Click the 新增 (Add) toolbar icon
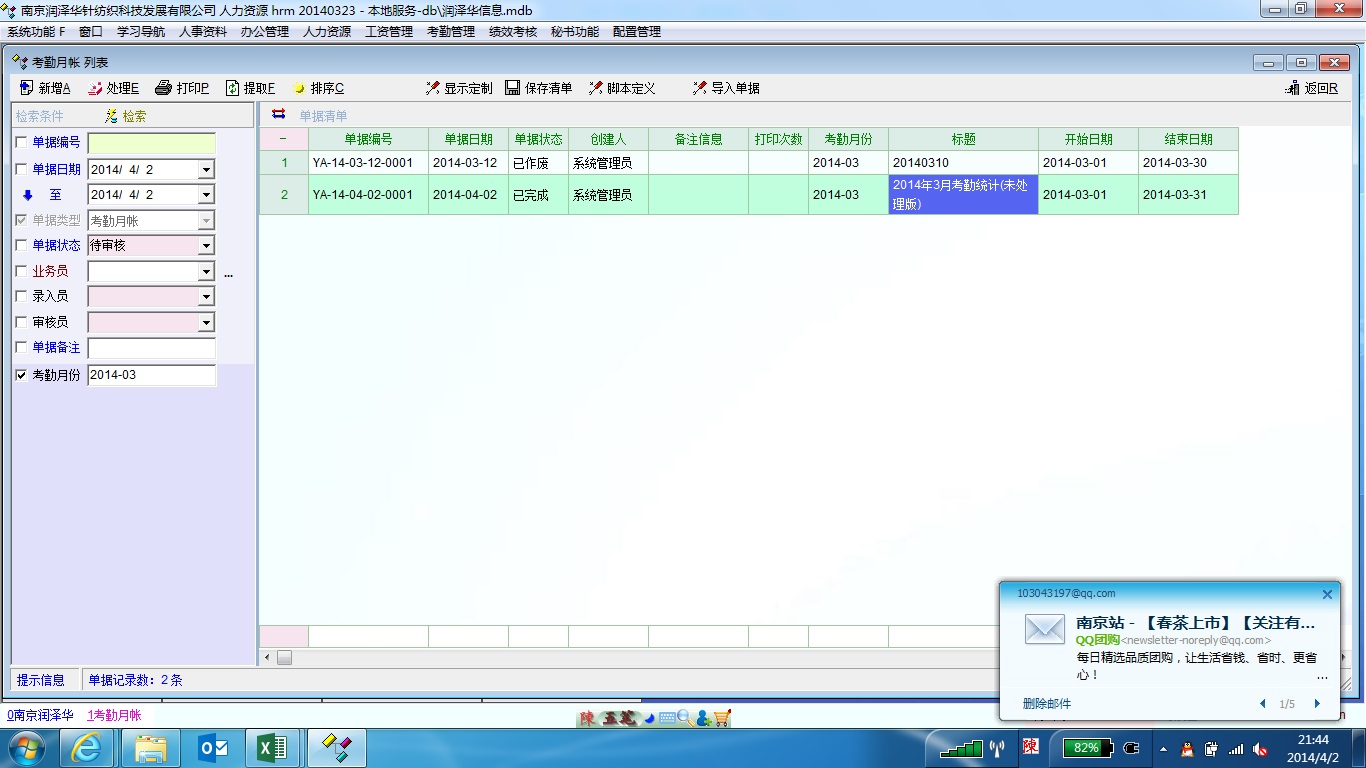This screenshot has width=1366, height=768. (26, 88)
